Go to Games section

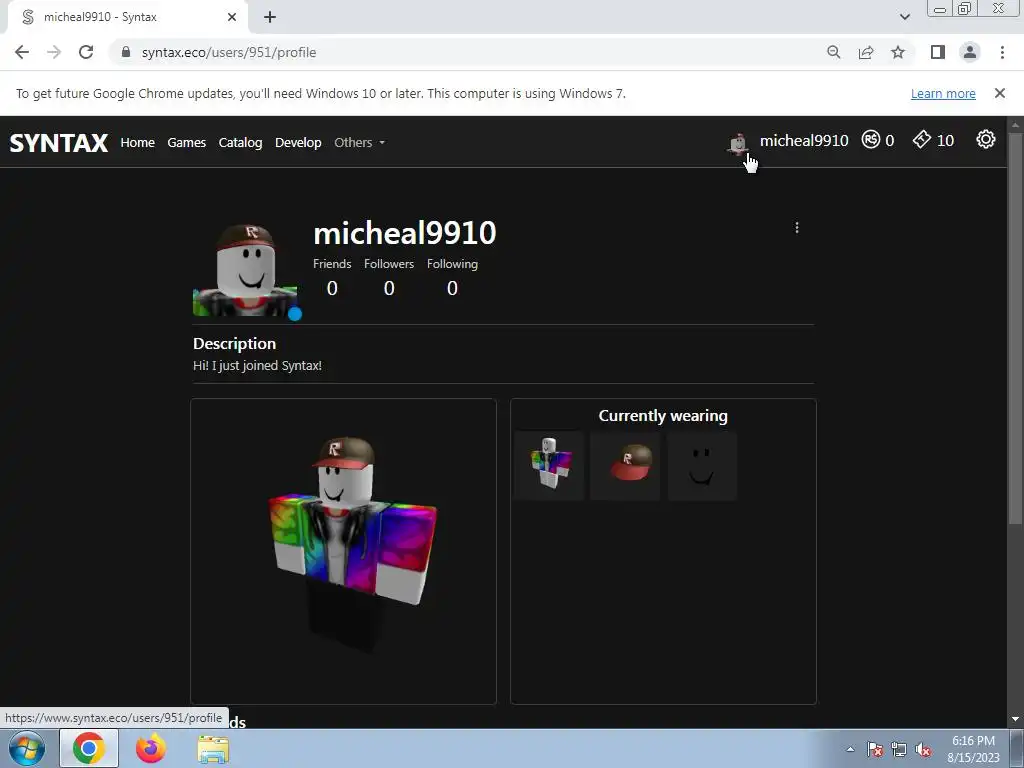coord(186,142)
